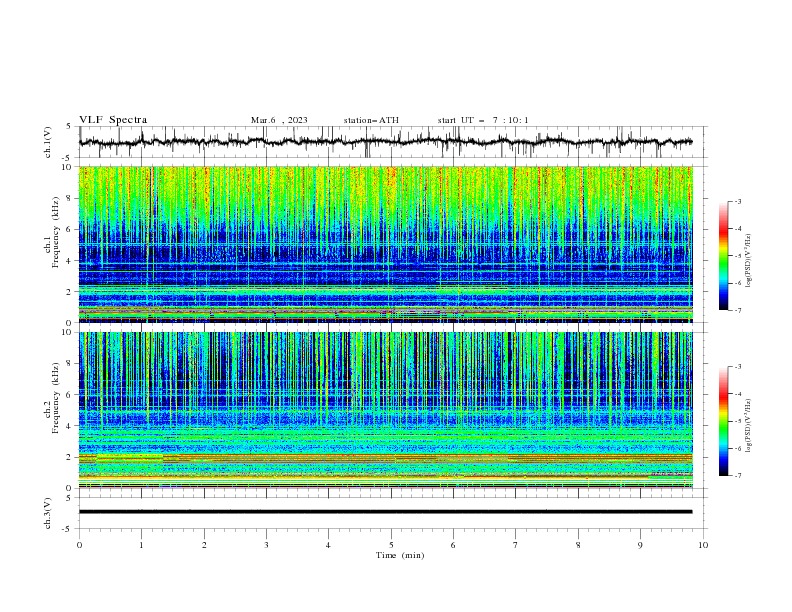Screen dimensions: 792x612
Task: Select the date text "Mar.6 , 2023"
Action: coord(279,120)
